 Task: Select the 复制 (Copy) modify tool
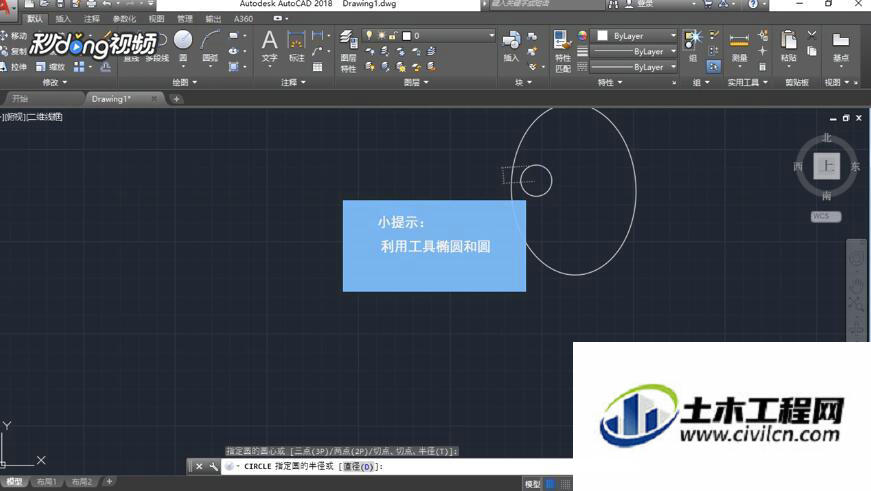pos(13,51)
